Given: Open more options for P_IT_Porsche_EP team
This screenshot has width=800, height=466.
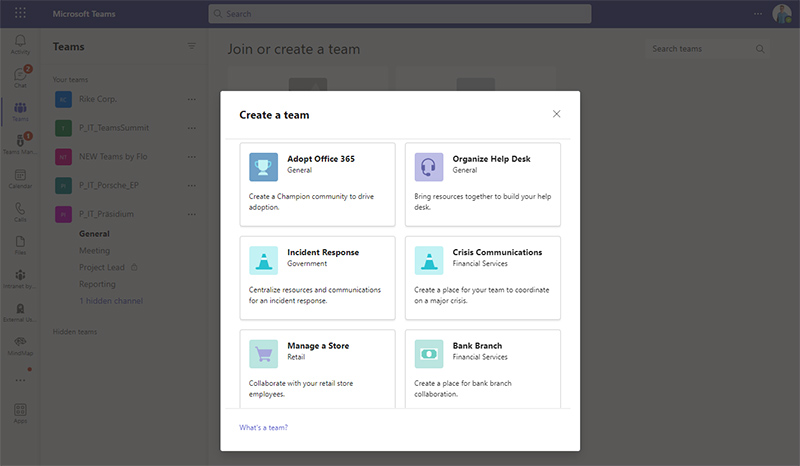Looking at the screenshot, I should pos(191,185).
